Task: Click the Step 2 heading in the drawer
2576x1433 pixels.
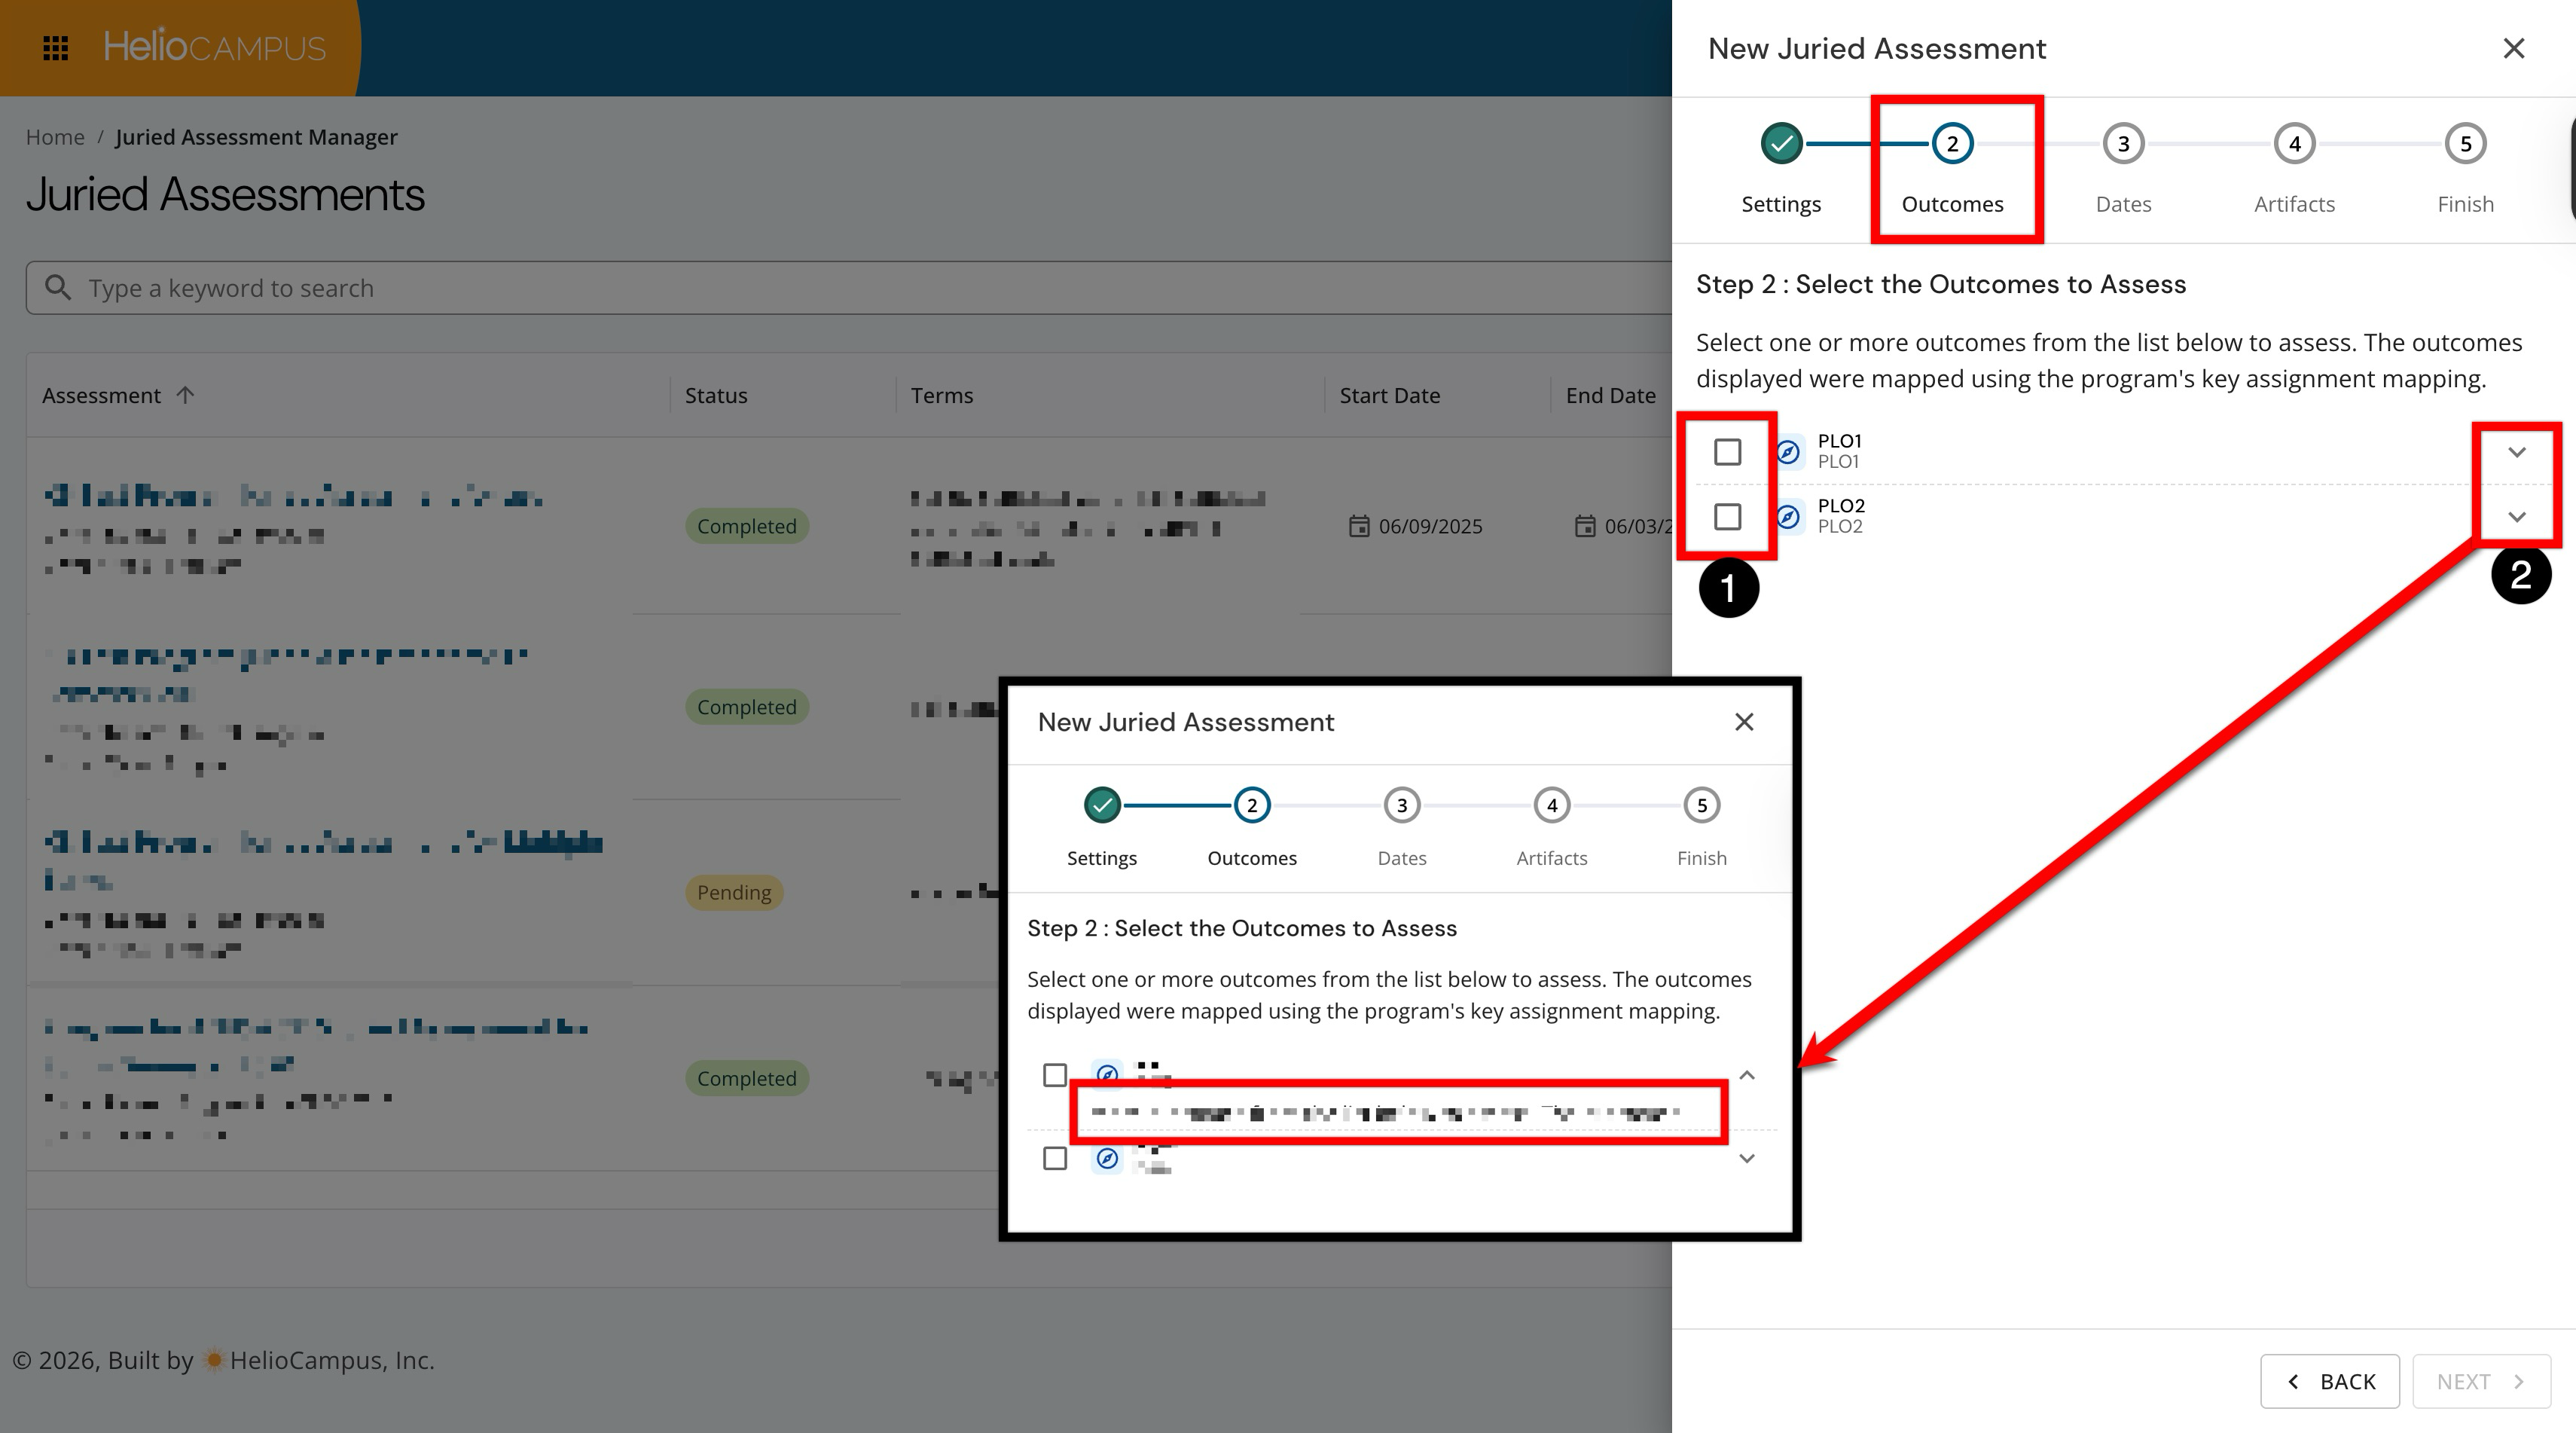Action: click(x=1941, y=284)
